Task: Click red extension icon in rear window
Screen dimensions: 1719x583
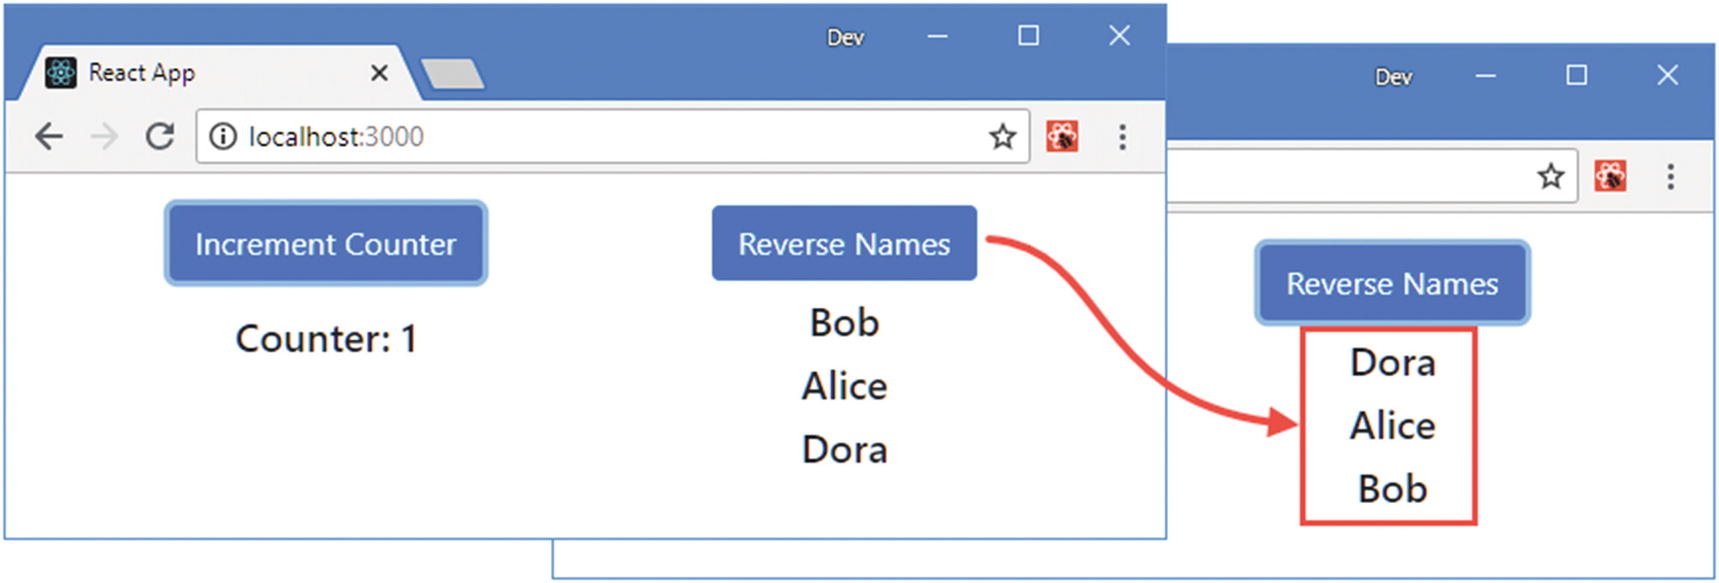Action: click(1610, 177)
